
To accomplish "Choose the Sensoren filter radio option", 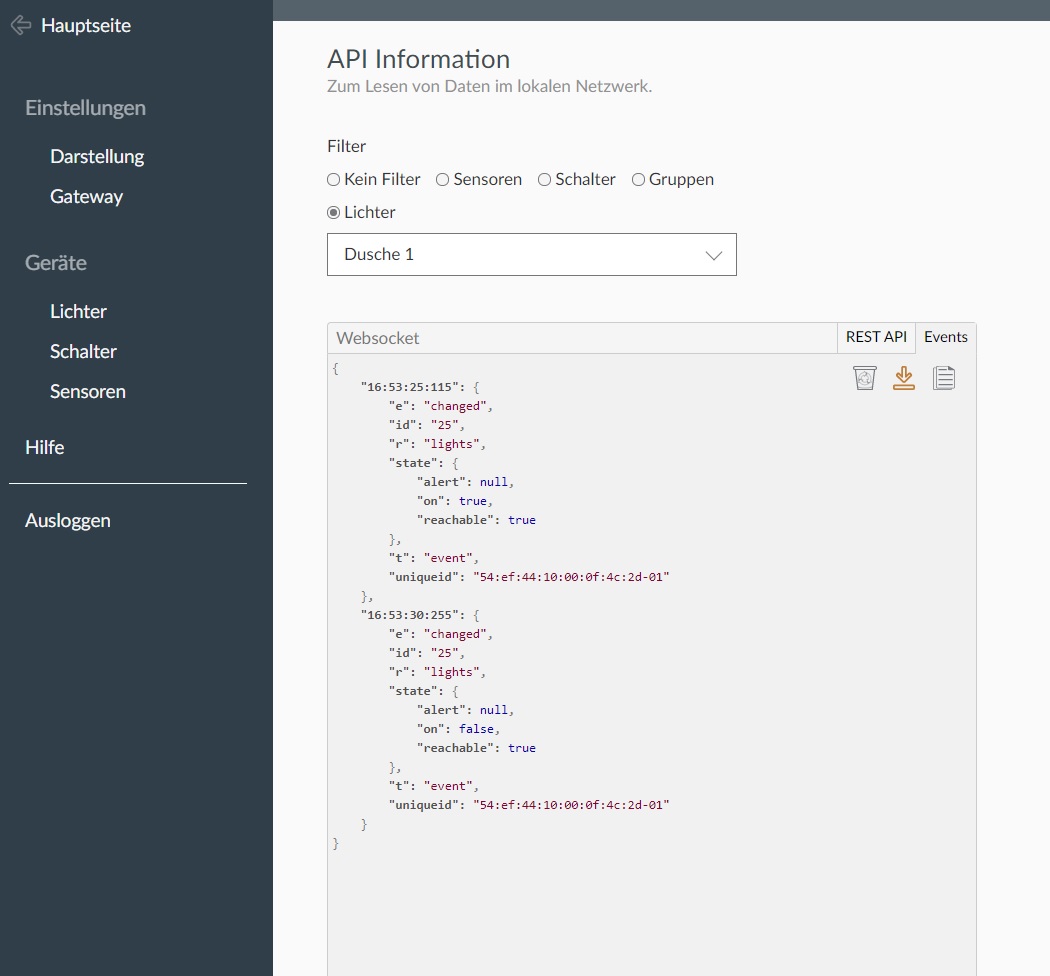I will (443, 180).
